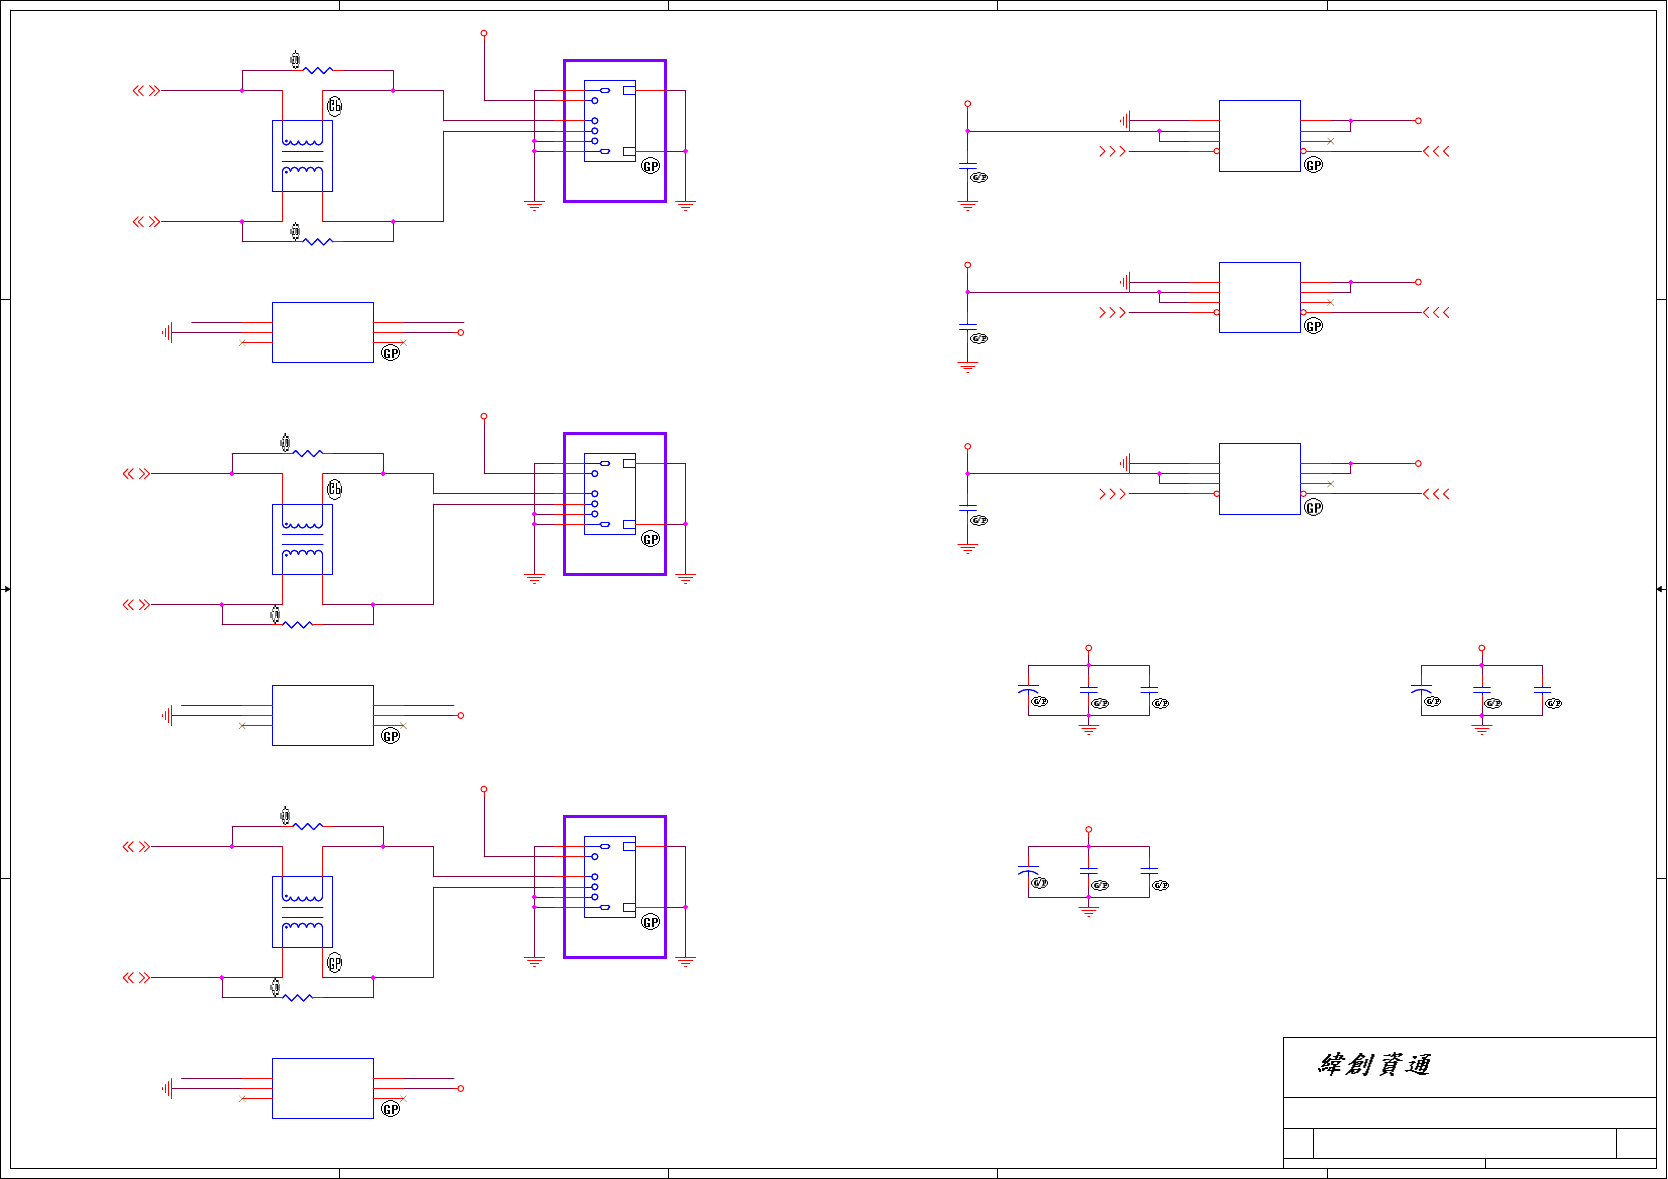Screen dimensions: 1668x1179
Task: Click the power terminal above the far-right capacitor bank
Action: (x=1482, y=648)
